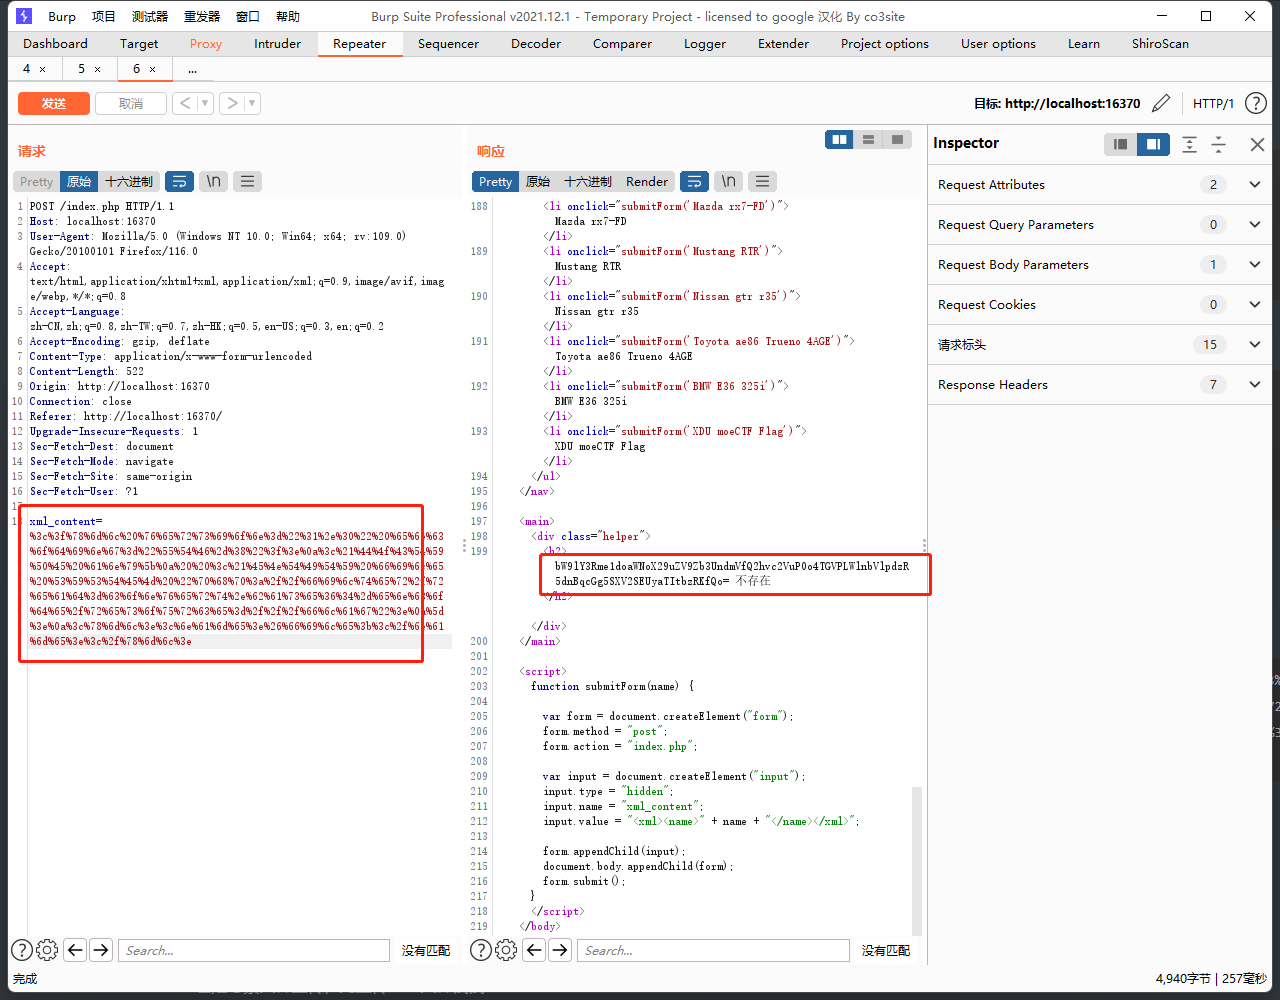Select side-by-side split layout
The width and height of the screenshot is (1280, 1000).
(839, 139)
